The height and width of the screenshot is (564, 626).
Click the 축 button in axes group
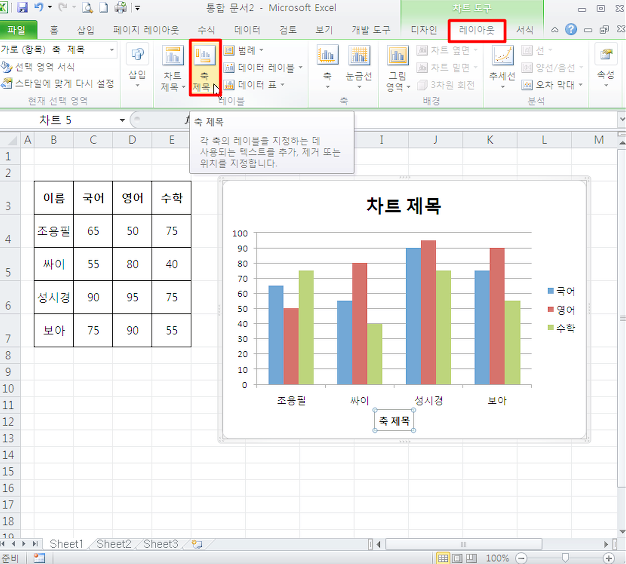(327, 67)
